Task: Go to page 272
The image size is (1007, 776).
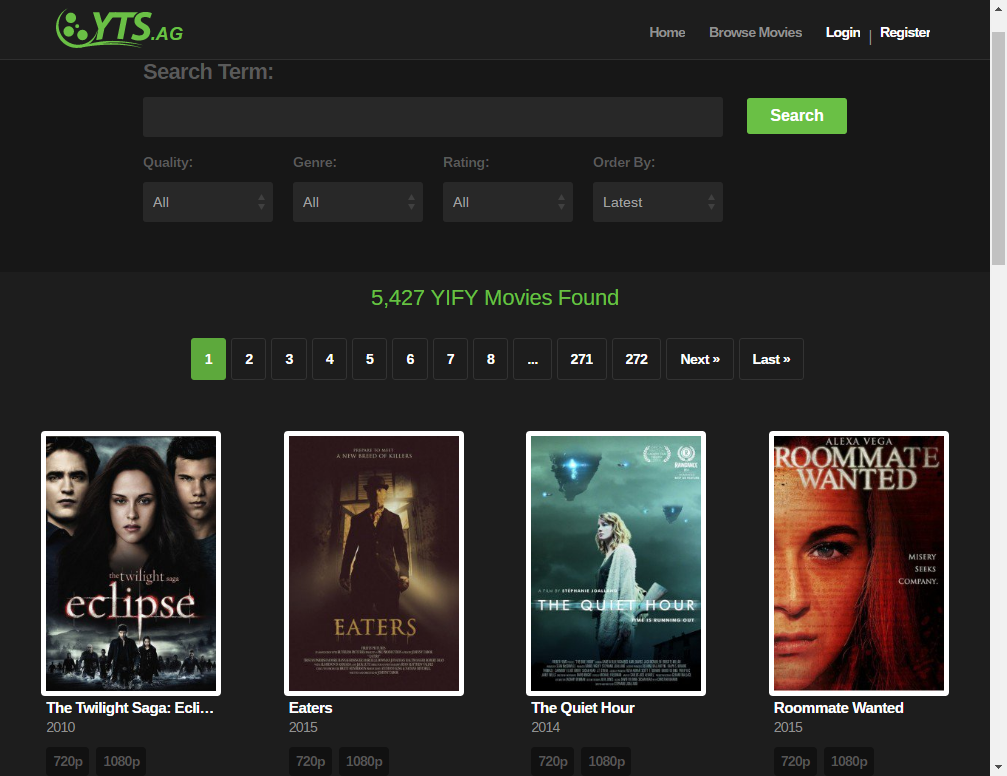Action: point(636,359)
